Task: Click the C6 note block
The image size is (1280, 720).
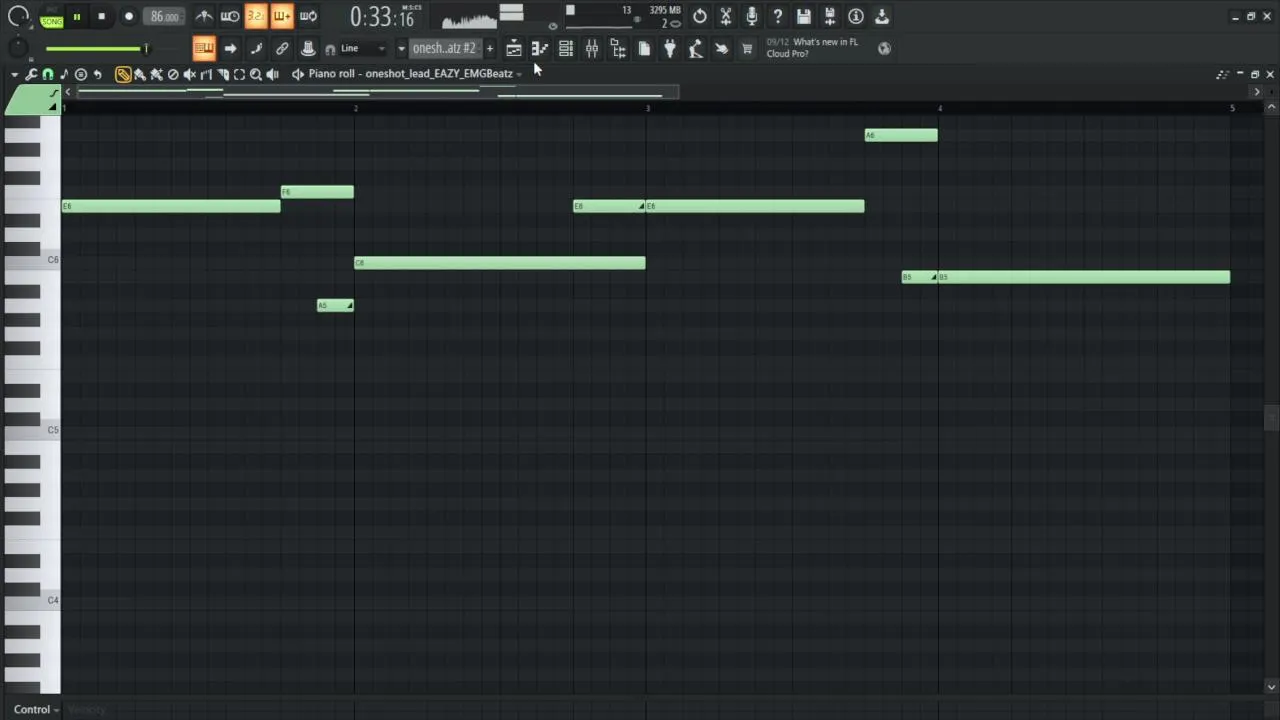Action: [500, 263]
